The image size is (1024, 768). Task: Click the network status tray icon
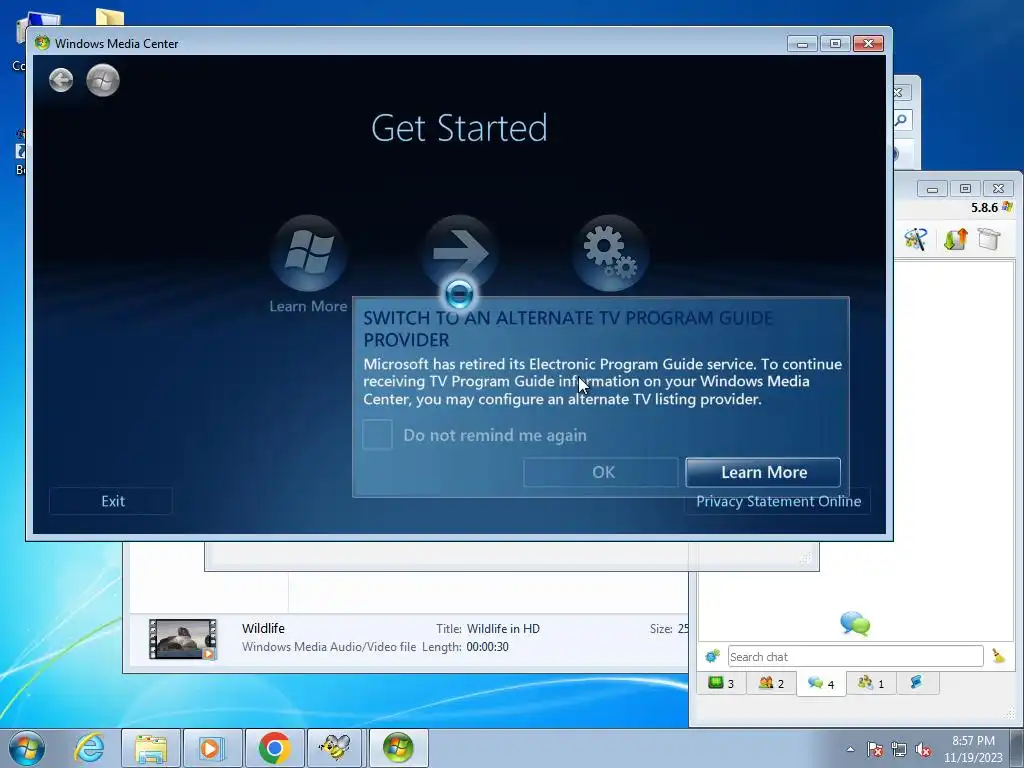[x=899, y=749]
